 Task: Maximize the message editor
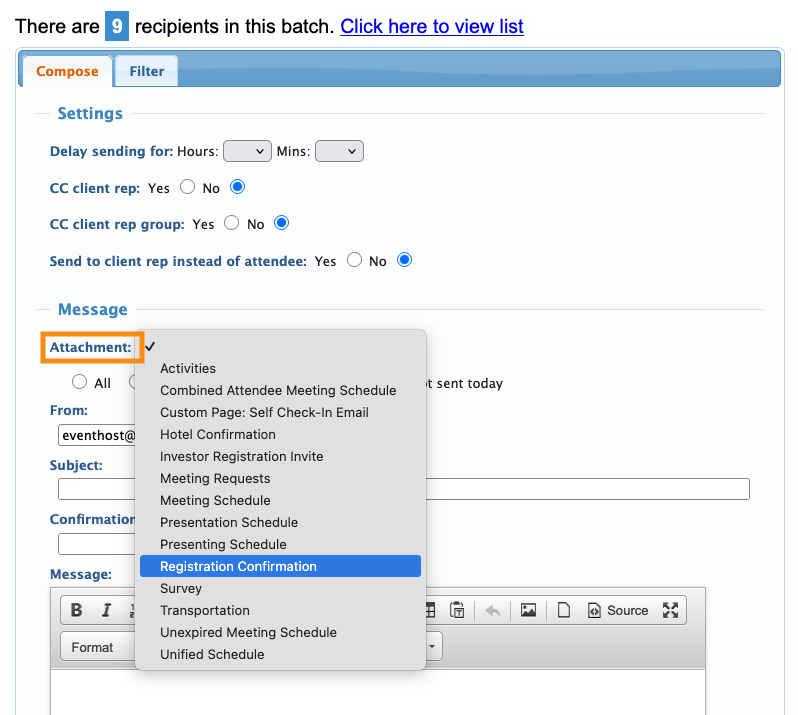point(671,611)
